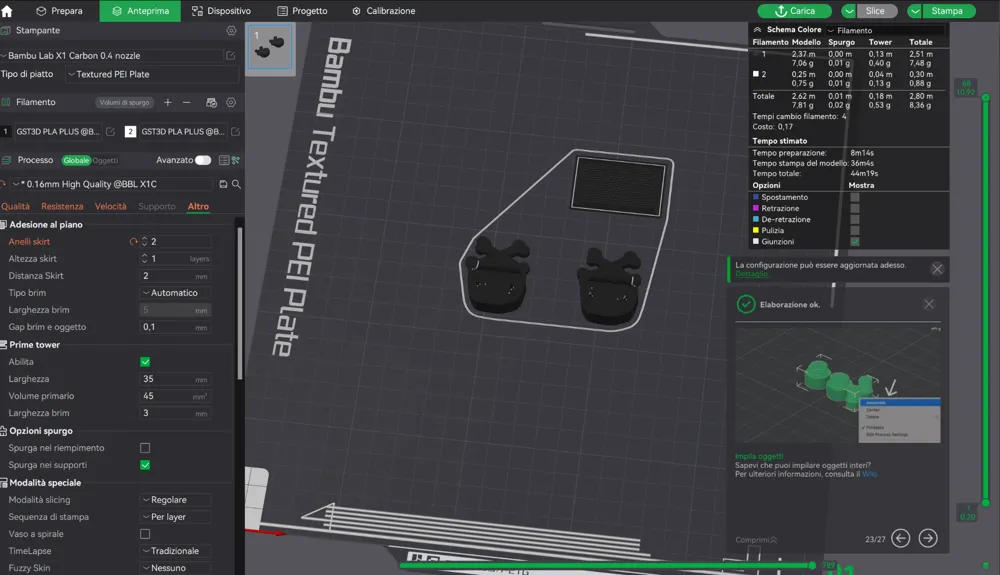The width and height of the screenshot is (1000, 575).
Task: Click filament 2 color swatch
Action: [x=130, y=131]
